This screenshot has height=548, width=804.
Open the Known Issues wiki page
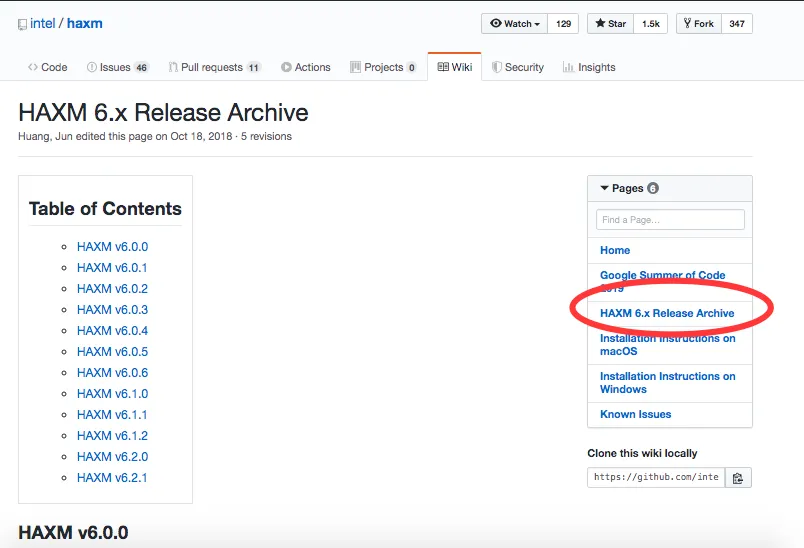(x=635, y=414)
